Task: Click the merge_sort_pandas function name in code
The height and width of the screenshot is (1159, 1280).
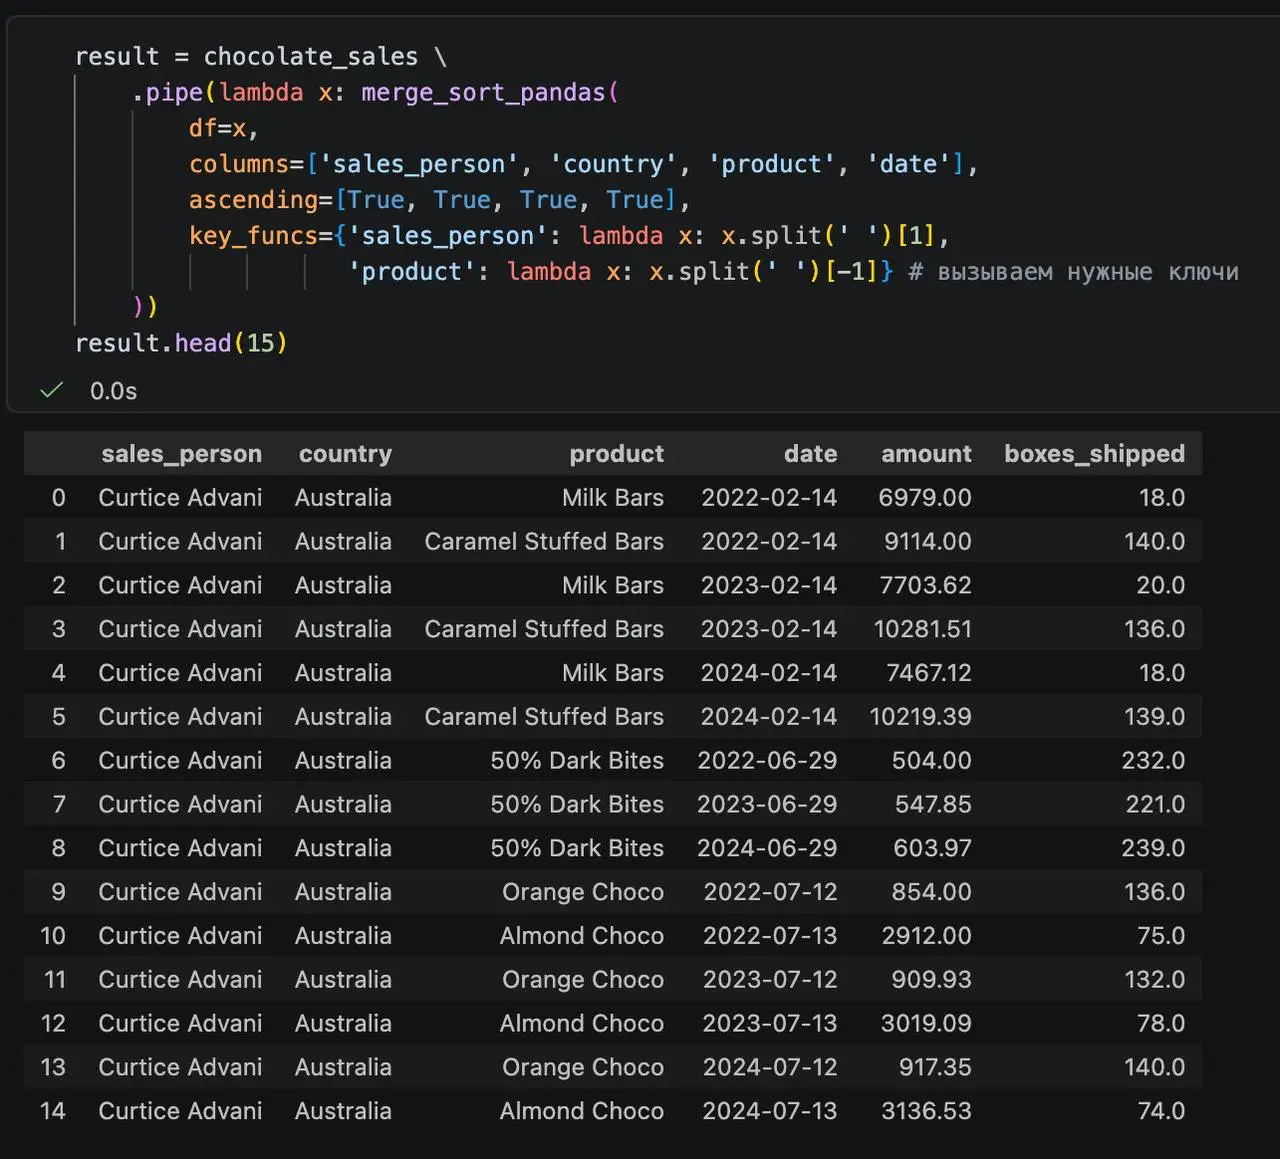Action: (483, 93)
